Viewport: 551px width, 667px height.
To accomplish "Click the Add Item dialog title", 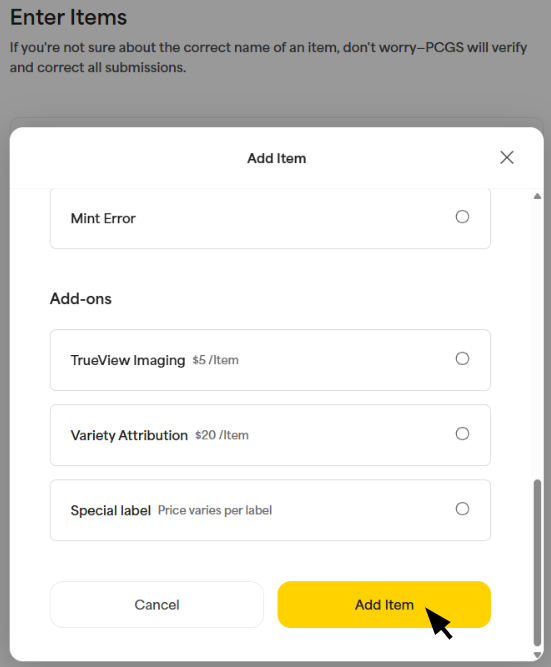I will tap(277, 158).
